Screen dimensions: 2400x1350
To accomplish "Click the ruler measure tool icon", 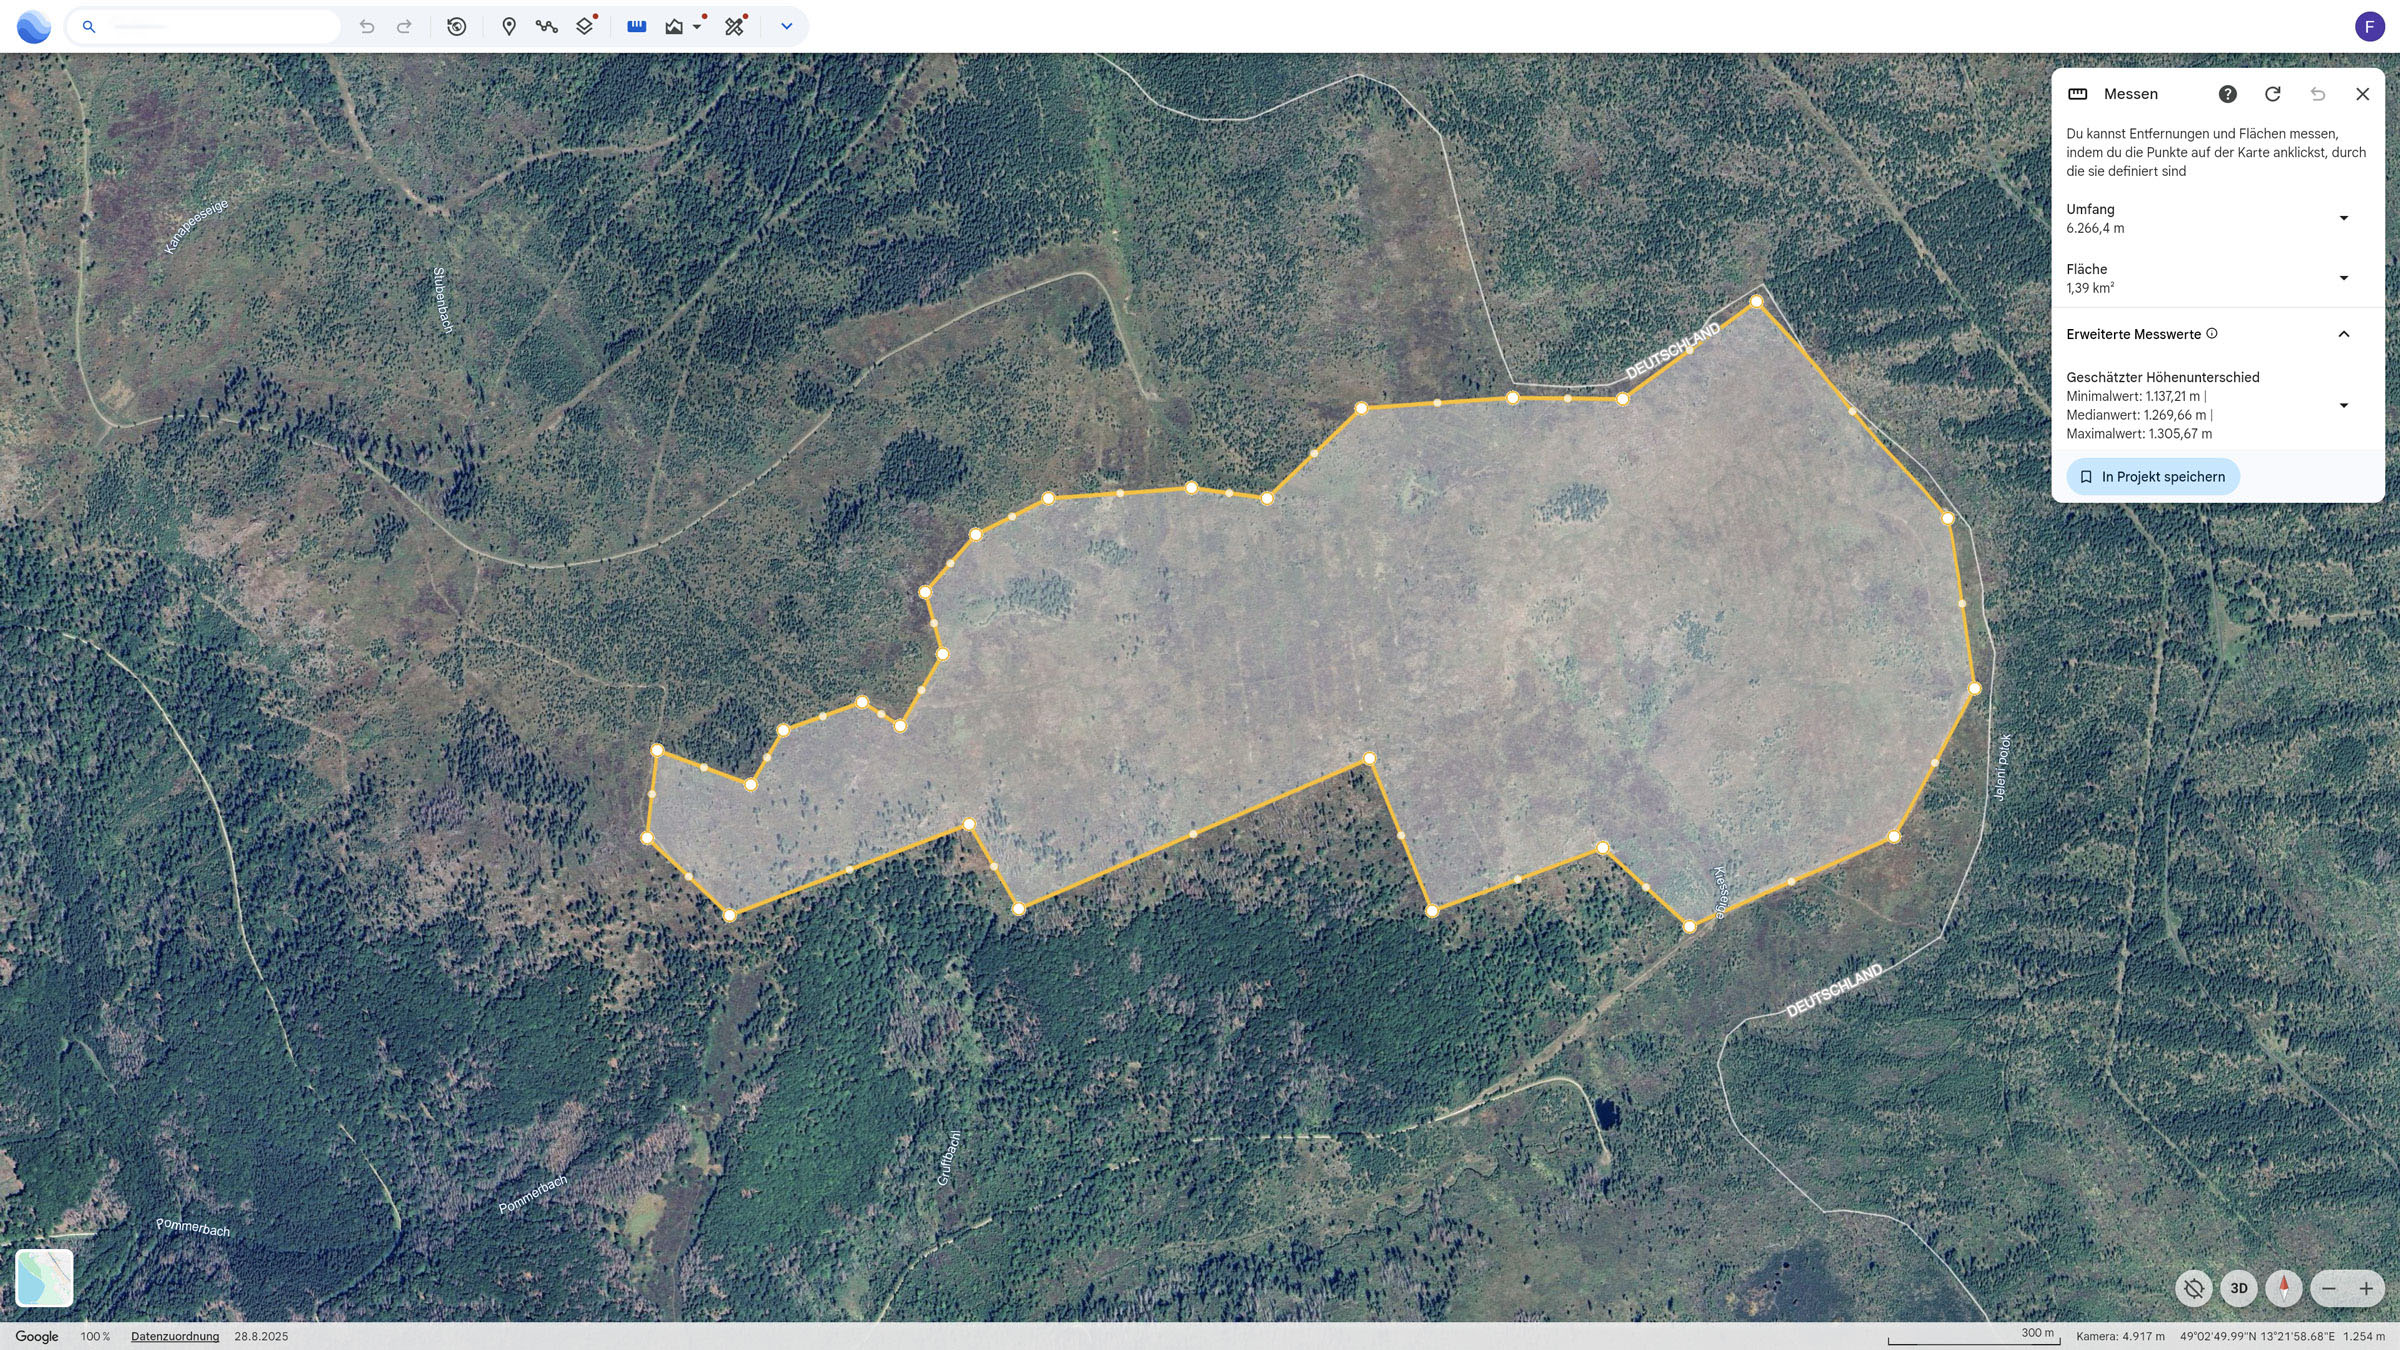I will pyautogui.click(x=636, y=27).
